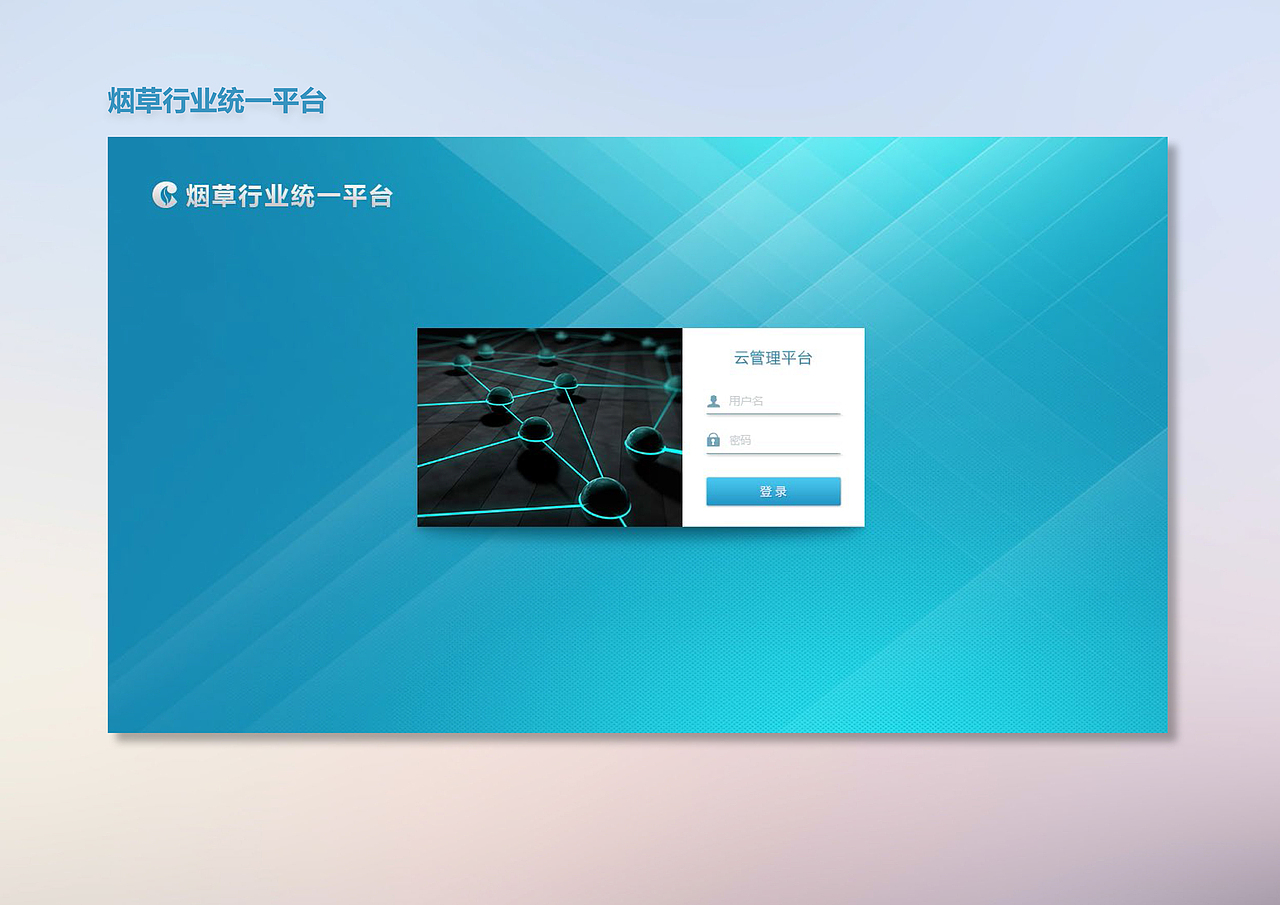
Task: Click the white 烟草行业统一平台 banner title
Action: (289, 196)
